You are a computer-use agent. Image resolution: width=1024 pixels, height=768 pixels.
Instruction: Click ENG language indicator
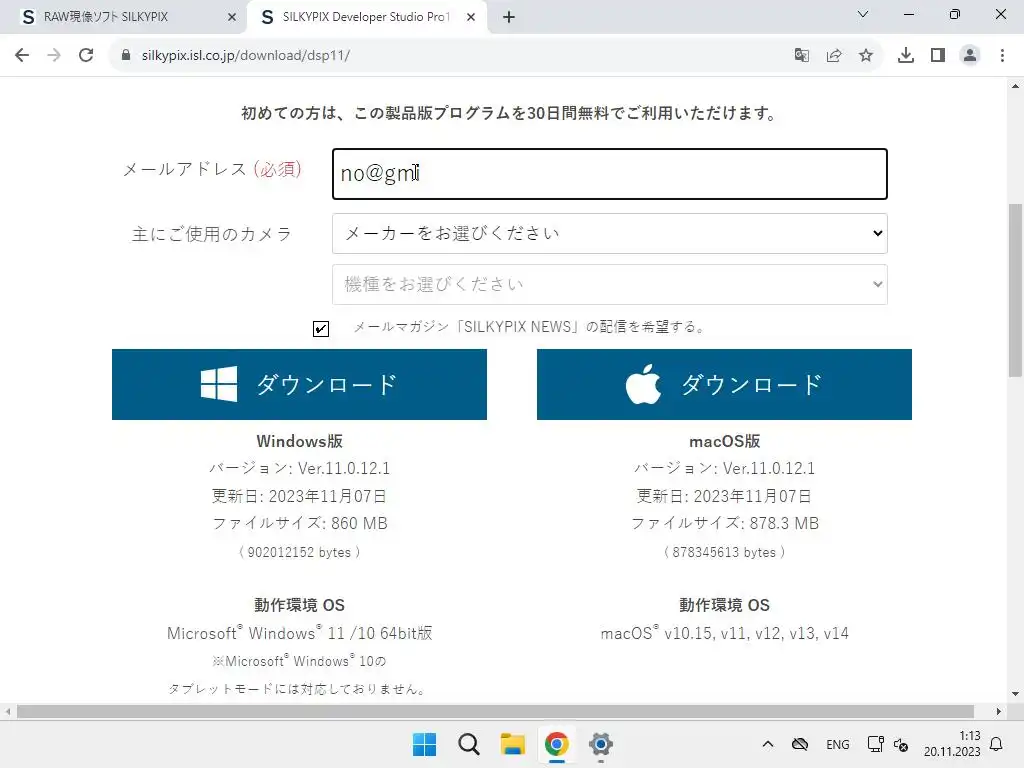click(x=838, y=744)
